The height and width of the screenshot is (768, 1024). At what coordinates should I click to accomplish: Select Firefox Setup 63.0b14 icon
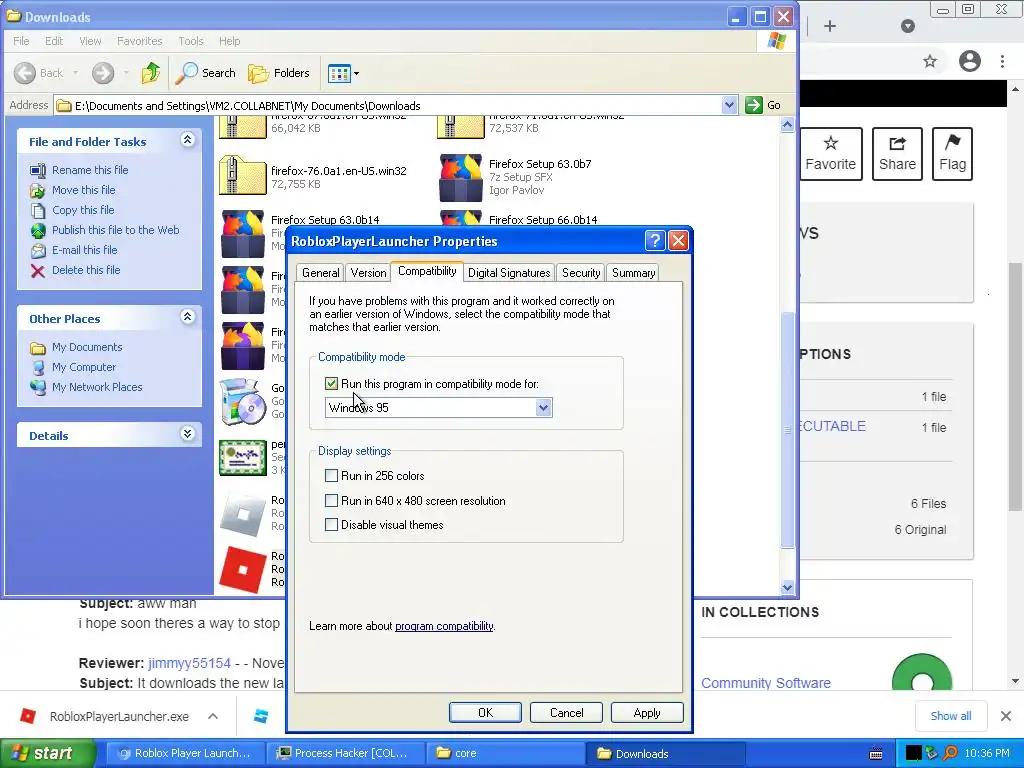pyautogui.click(x=243, y=234)
